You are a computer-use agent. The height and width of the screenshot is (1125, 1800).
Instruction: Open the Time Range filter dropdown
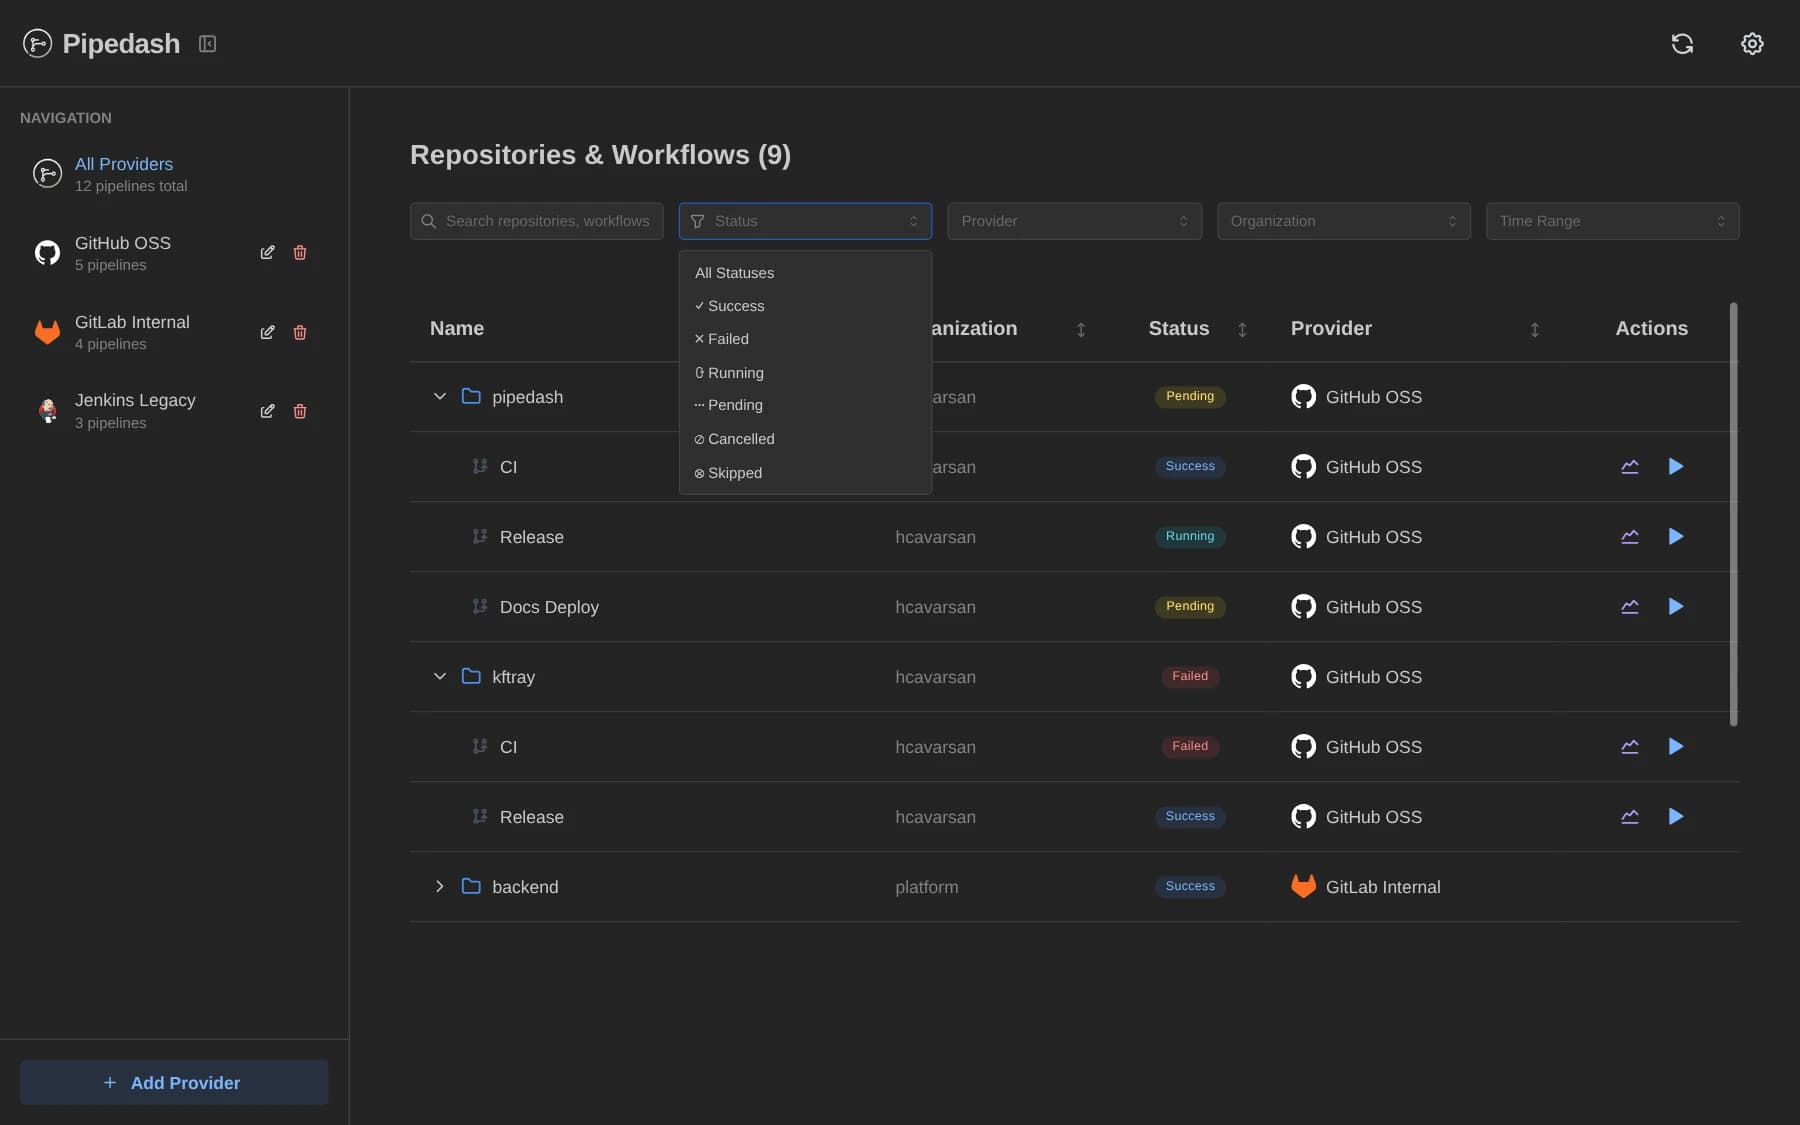(x=1612, y=221)
